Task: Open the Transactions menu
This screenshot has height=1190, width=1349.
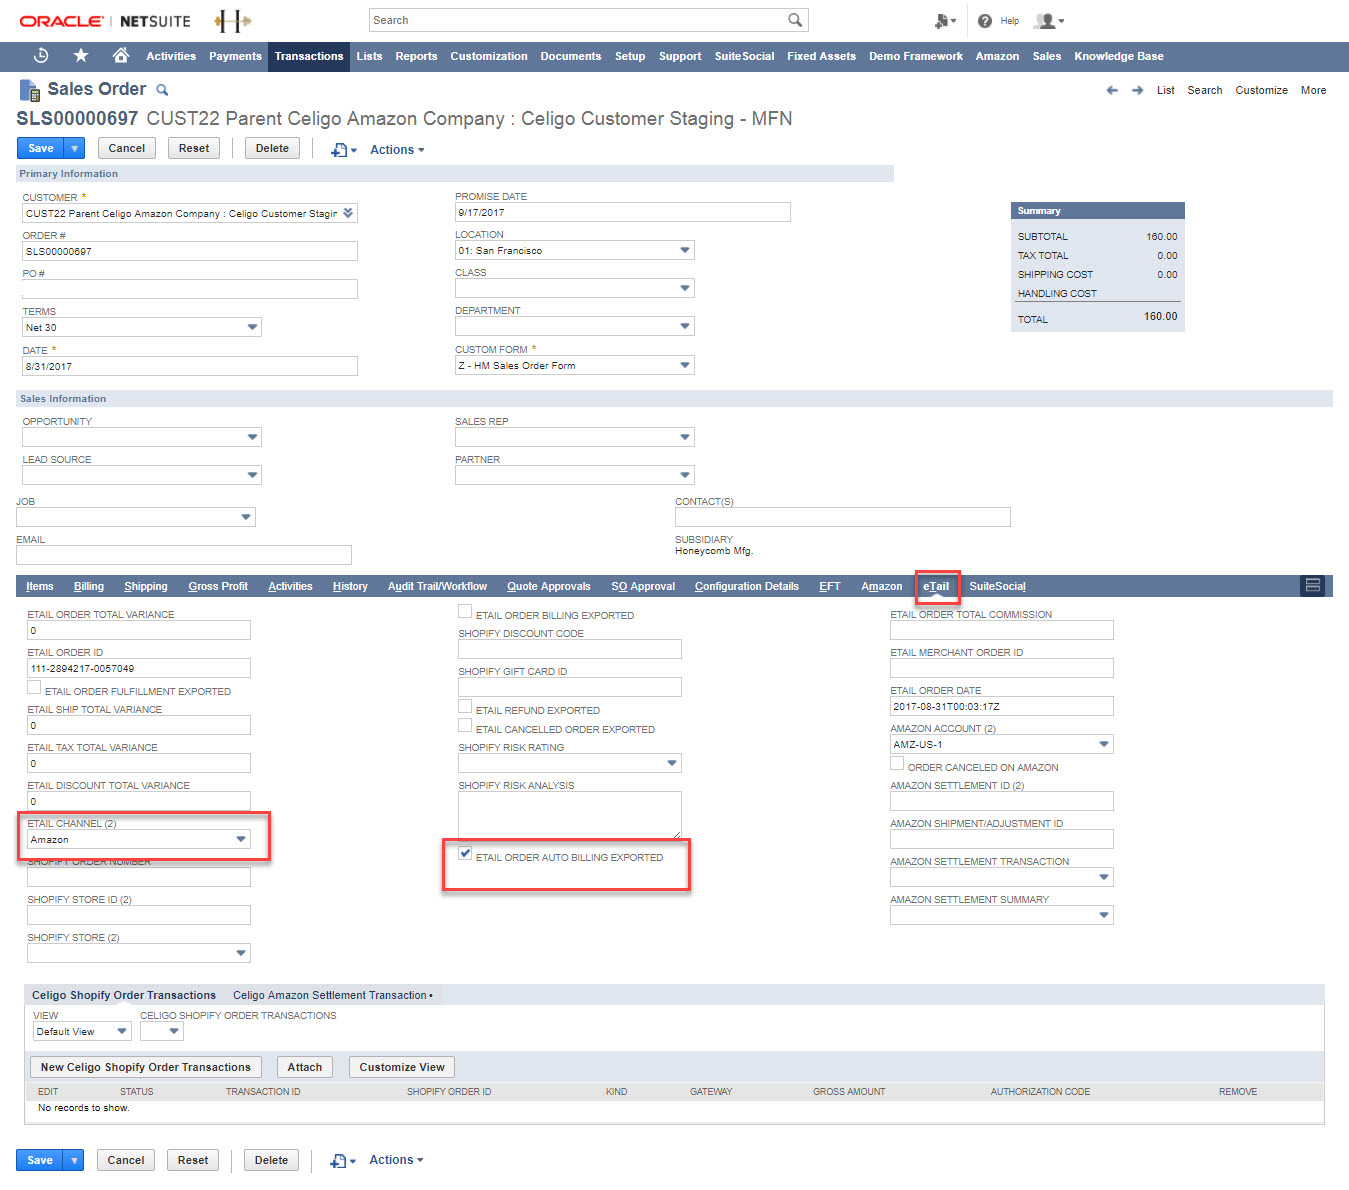Action: tap(309, 56)
